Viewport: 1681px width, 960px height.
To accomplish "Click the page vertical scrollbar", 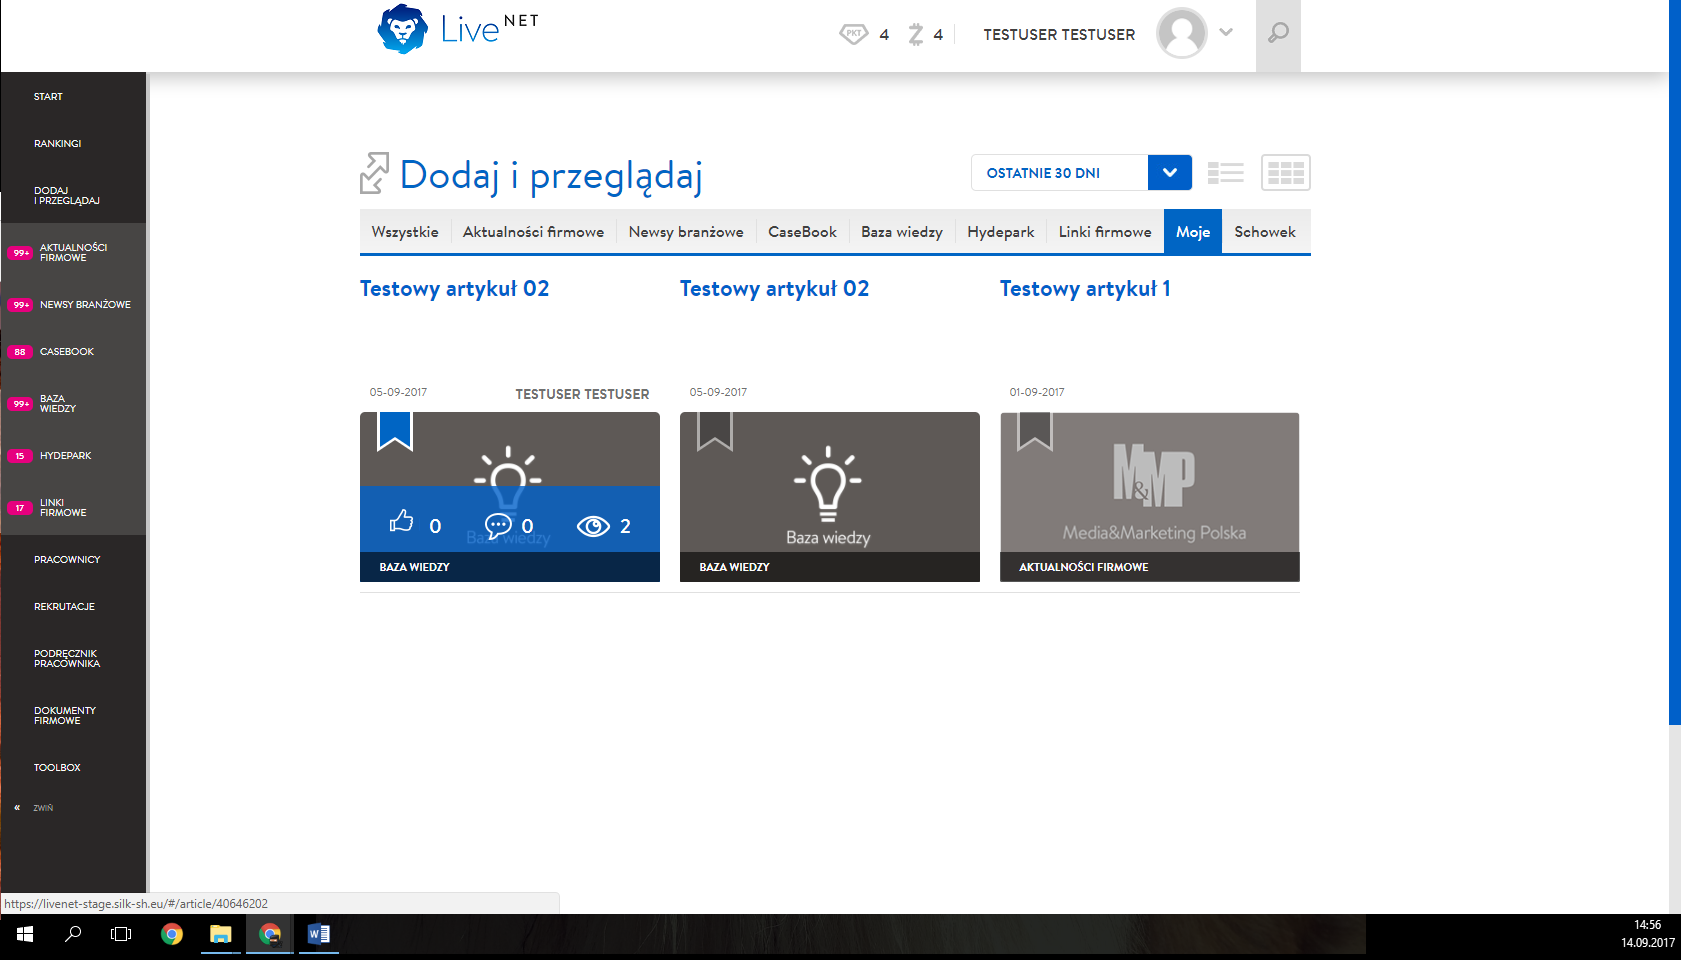I will [1674, 362].
